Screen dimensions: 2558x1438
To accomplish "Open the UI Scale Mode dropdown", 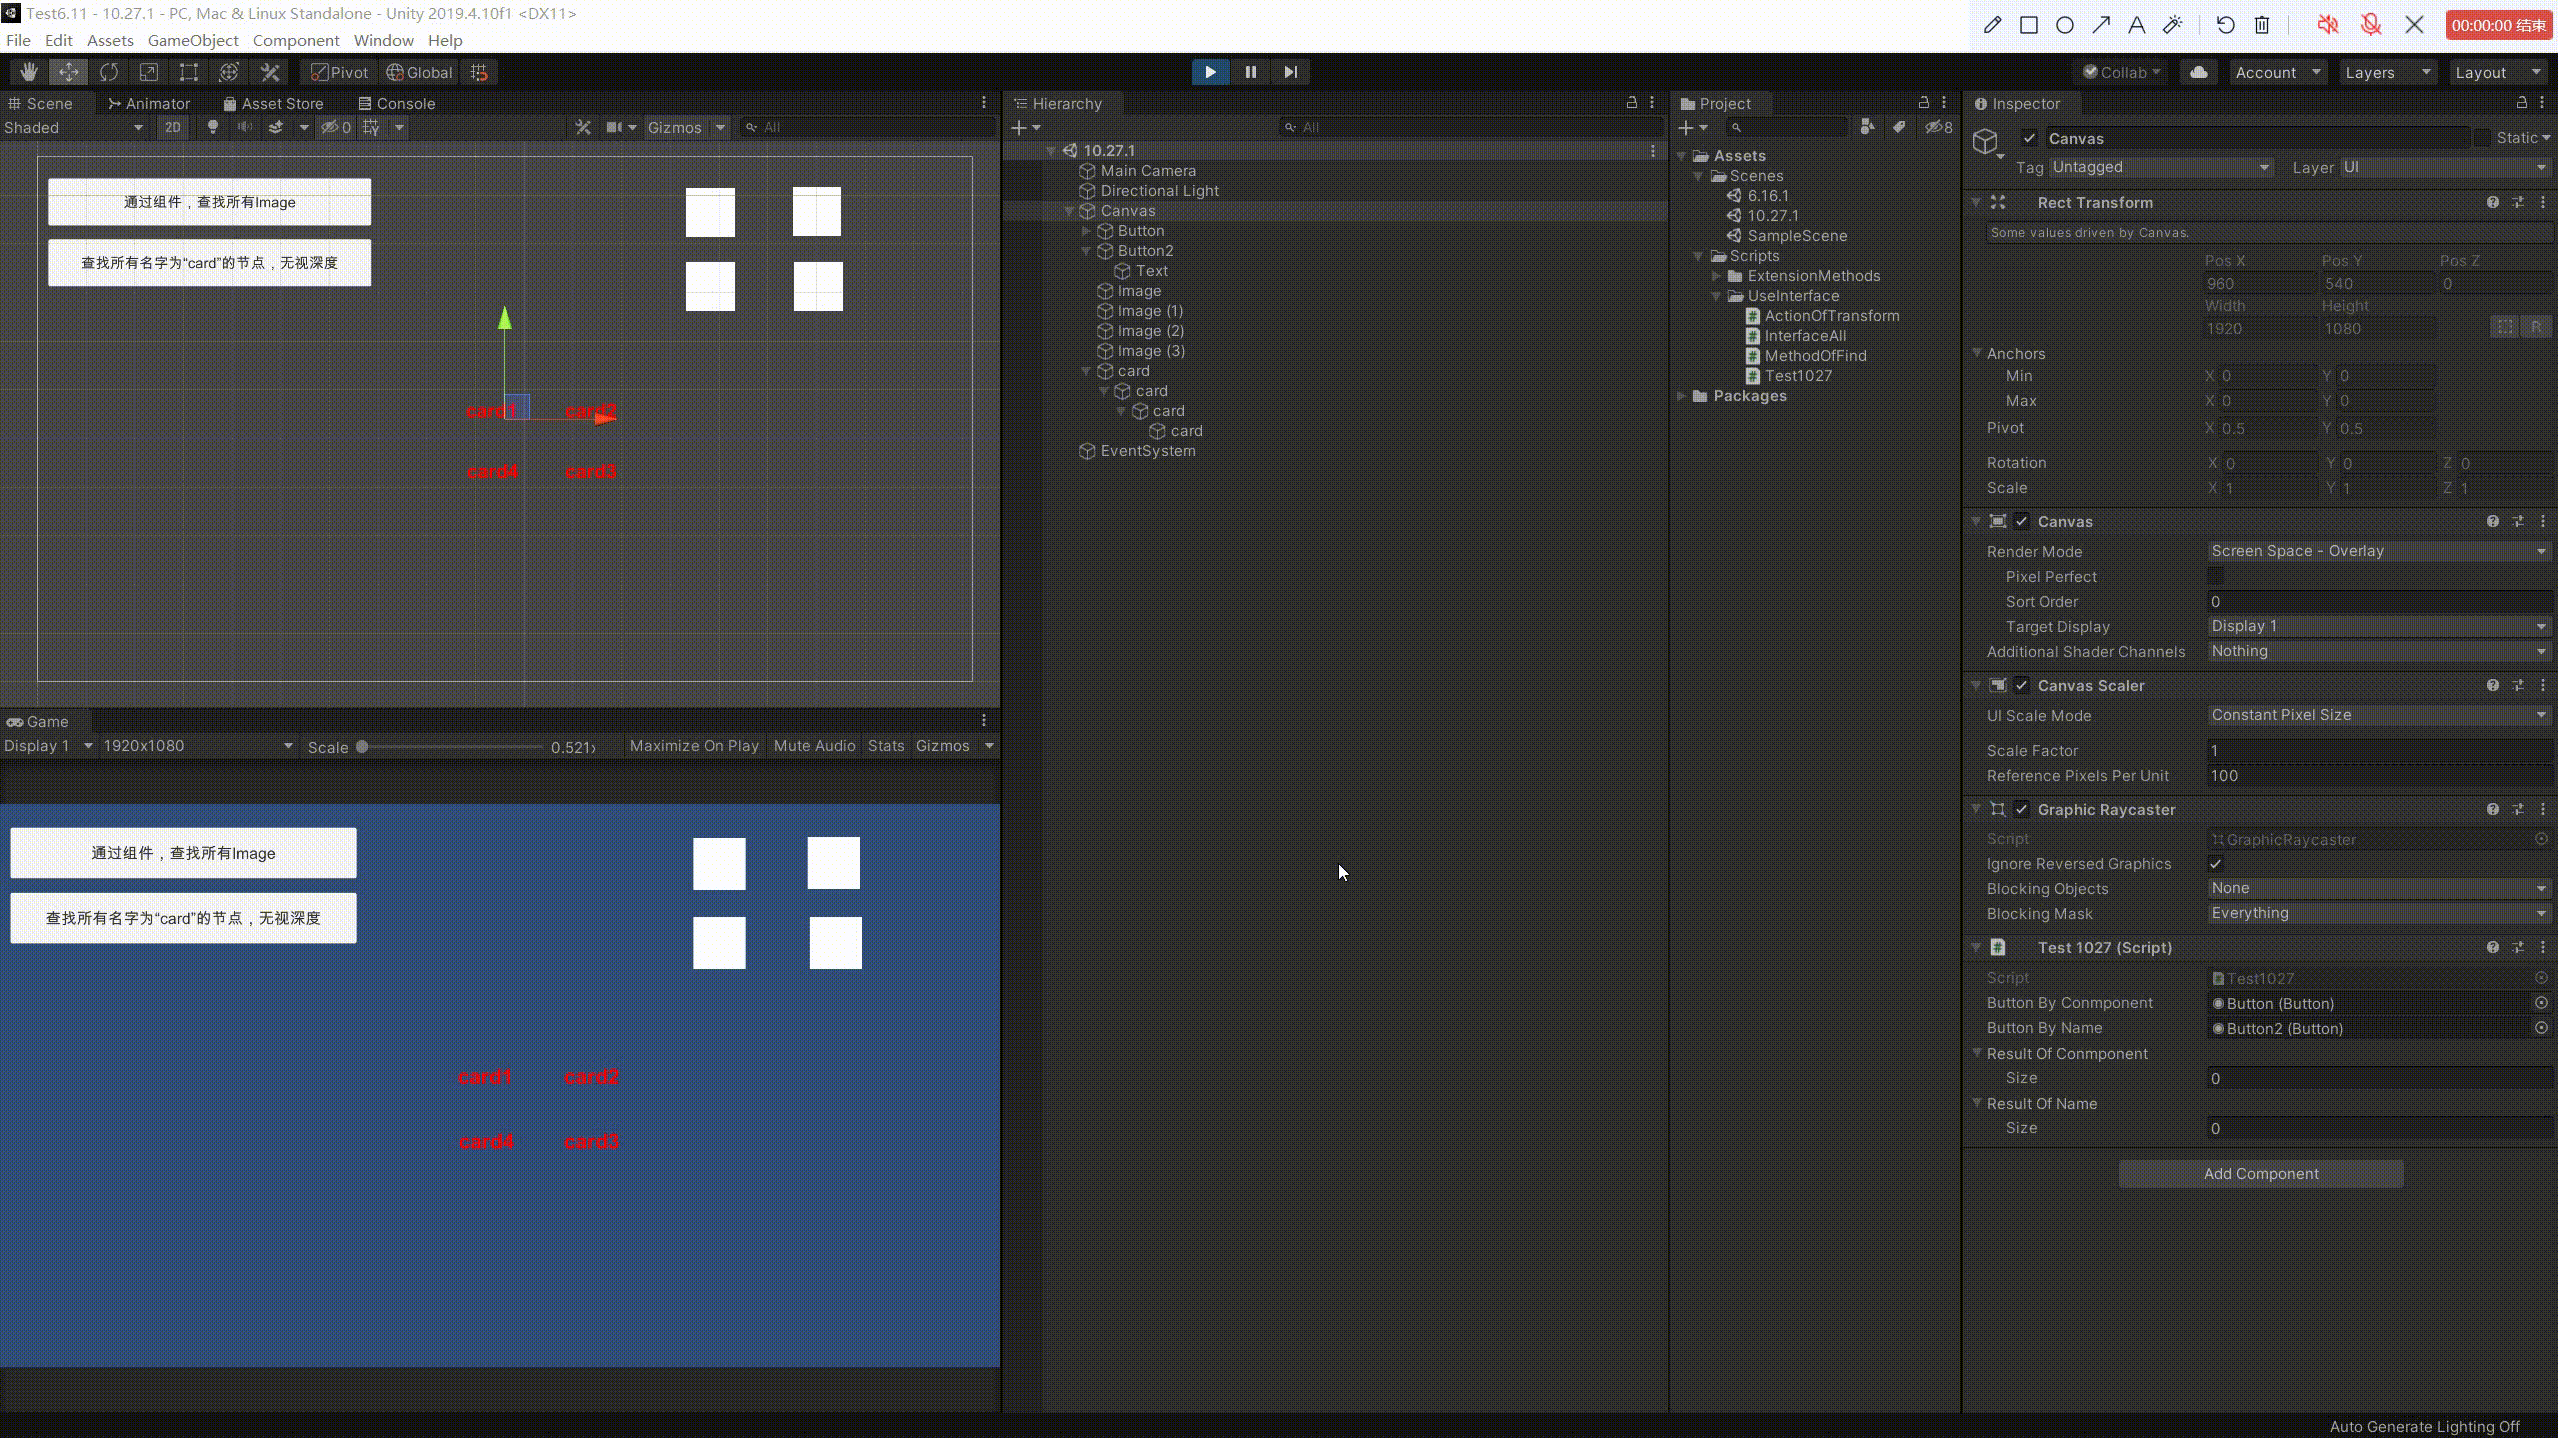I will tap(2377, 715).
